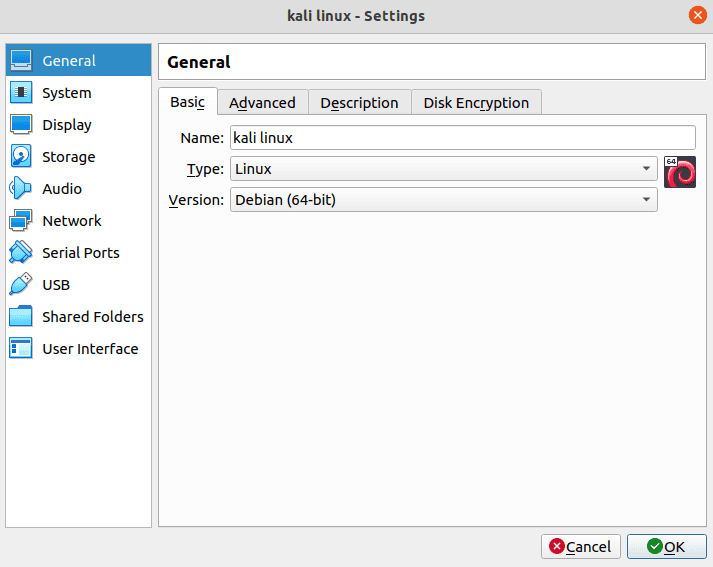The image size is (713, 567).
Task: Open Audio settings via speaker icon
Action: pos(21,188)
